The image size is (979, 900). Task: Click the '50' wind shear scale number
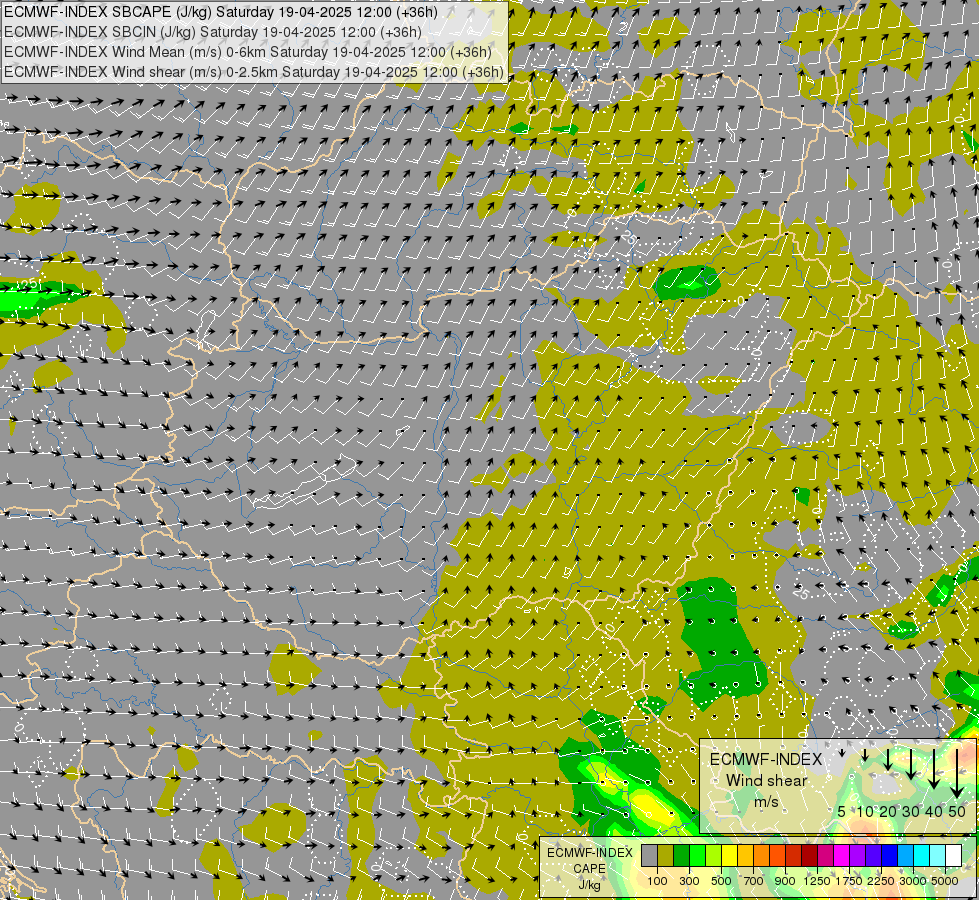(x=957, y=811)
